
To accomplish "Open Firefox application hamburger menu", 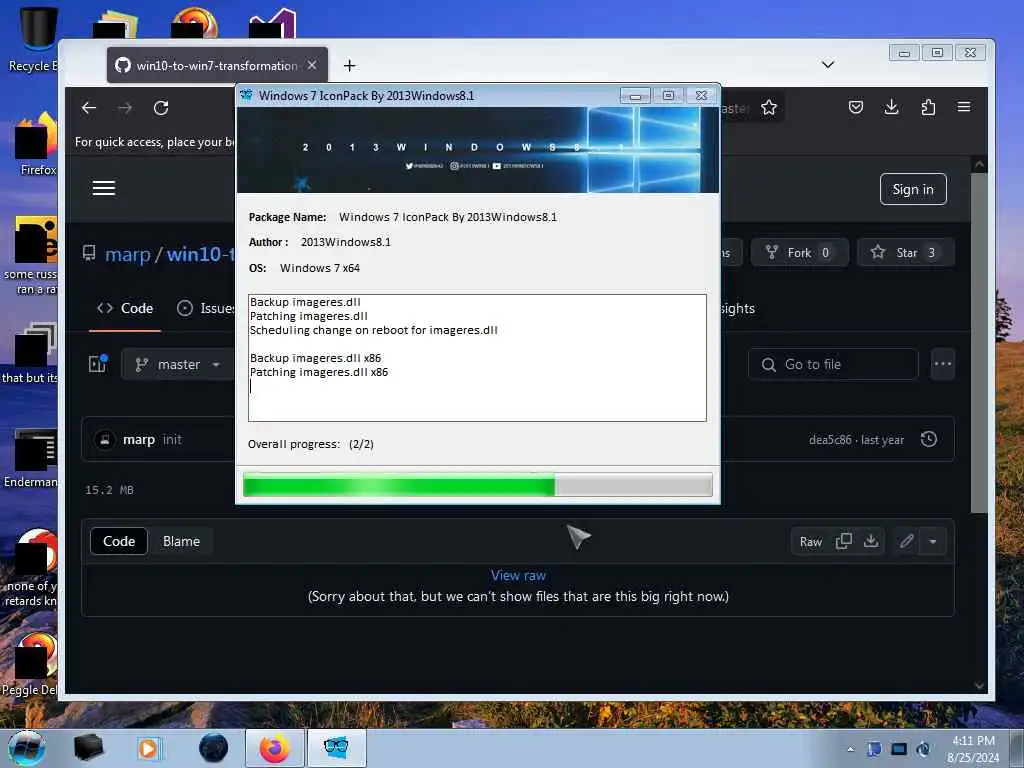I will tap(964, 107).
